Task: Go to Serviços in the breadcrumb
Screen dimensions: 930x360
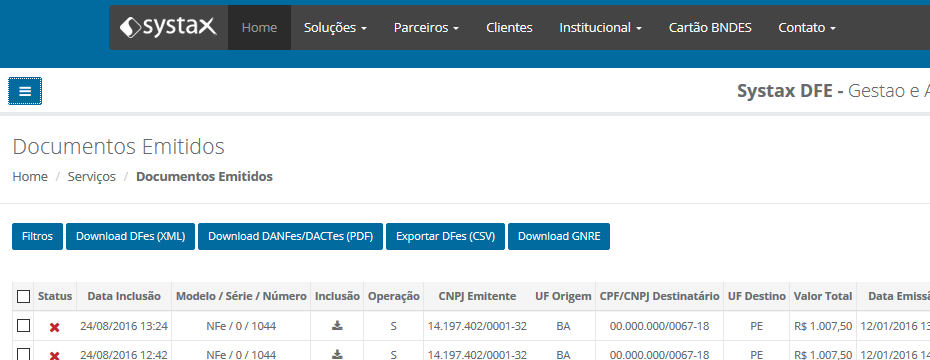Action: coord(92,177)
